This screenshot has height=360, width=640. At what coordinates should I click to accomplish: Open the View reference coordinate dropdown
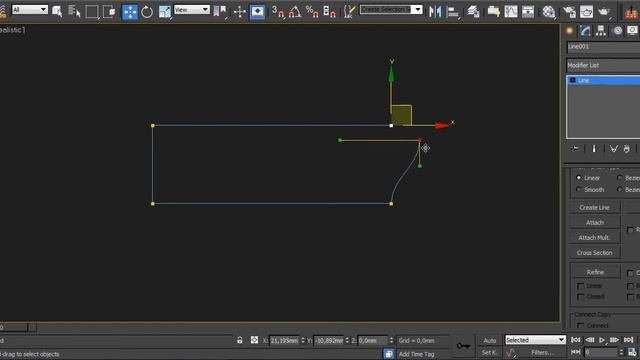192,9
